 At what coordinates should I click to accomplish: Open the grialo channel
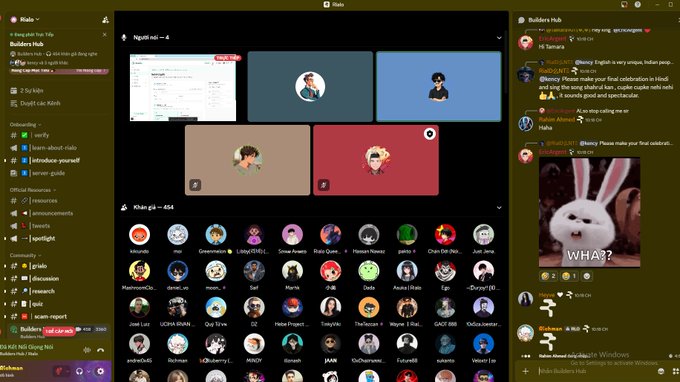(39, 266)
